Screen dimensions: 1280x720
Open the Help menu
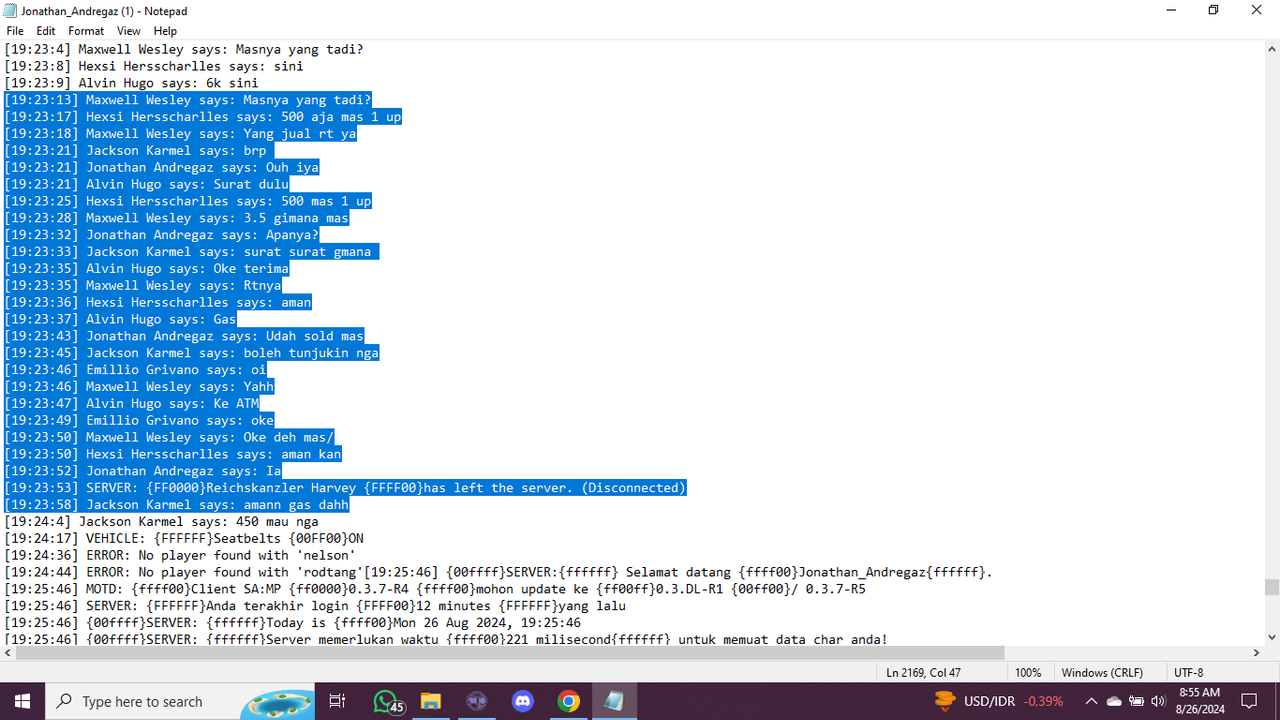[165, 31]
